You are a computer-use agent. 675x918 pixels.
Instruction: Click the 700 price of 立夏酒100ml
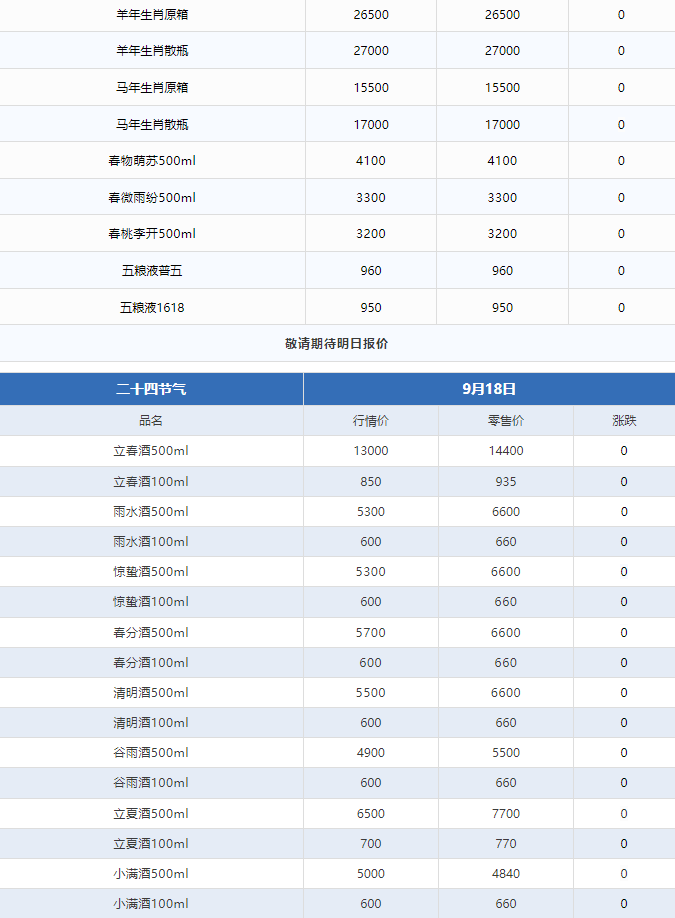[371, 844]
